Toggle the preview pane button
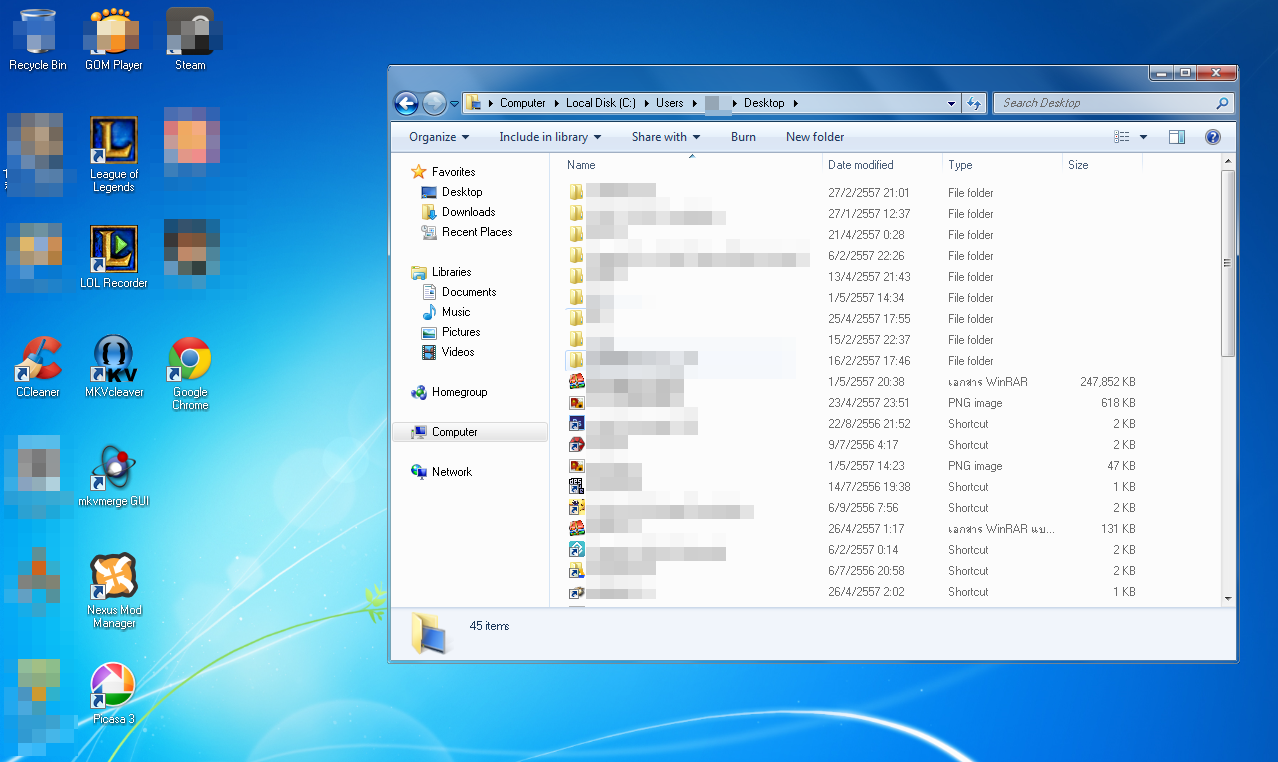Image resolution: width=1278 pixels, height=762 pixels. (x=1177, y=137)
